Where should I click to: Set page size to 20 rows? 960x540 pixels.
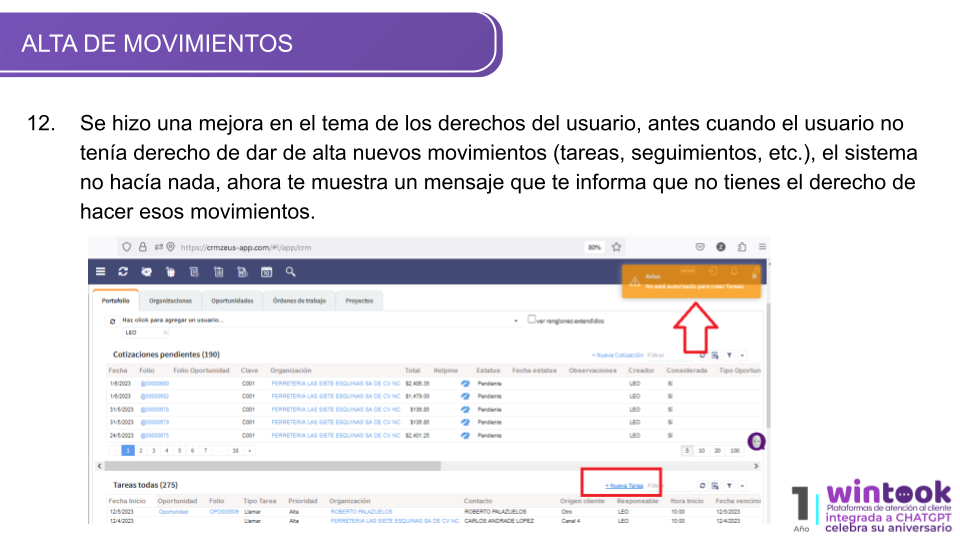point(718,451)
